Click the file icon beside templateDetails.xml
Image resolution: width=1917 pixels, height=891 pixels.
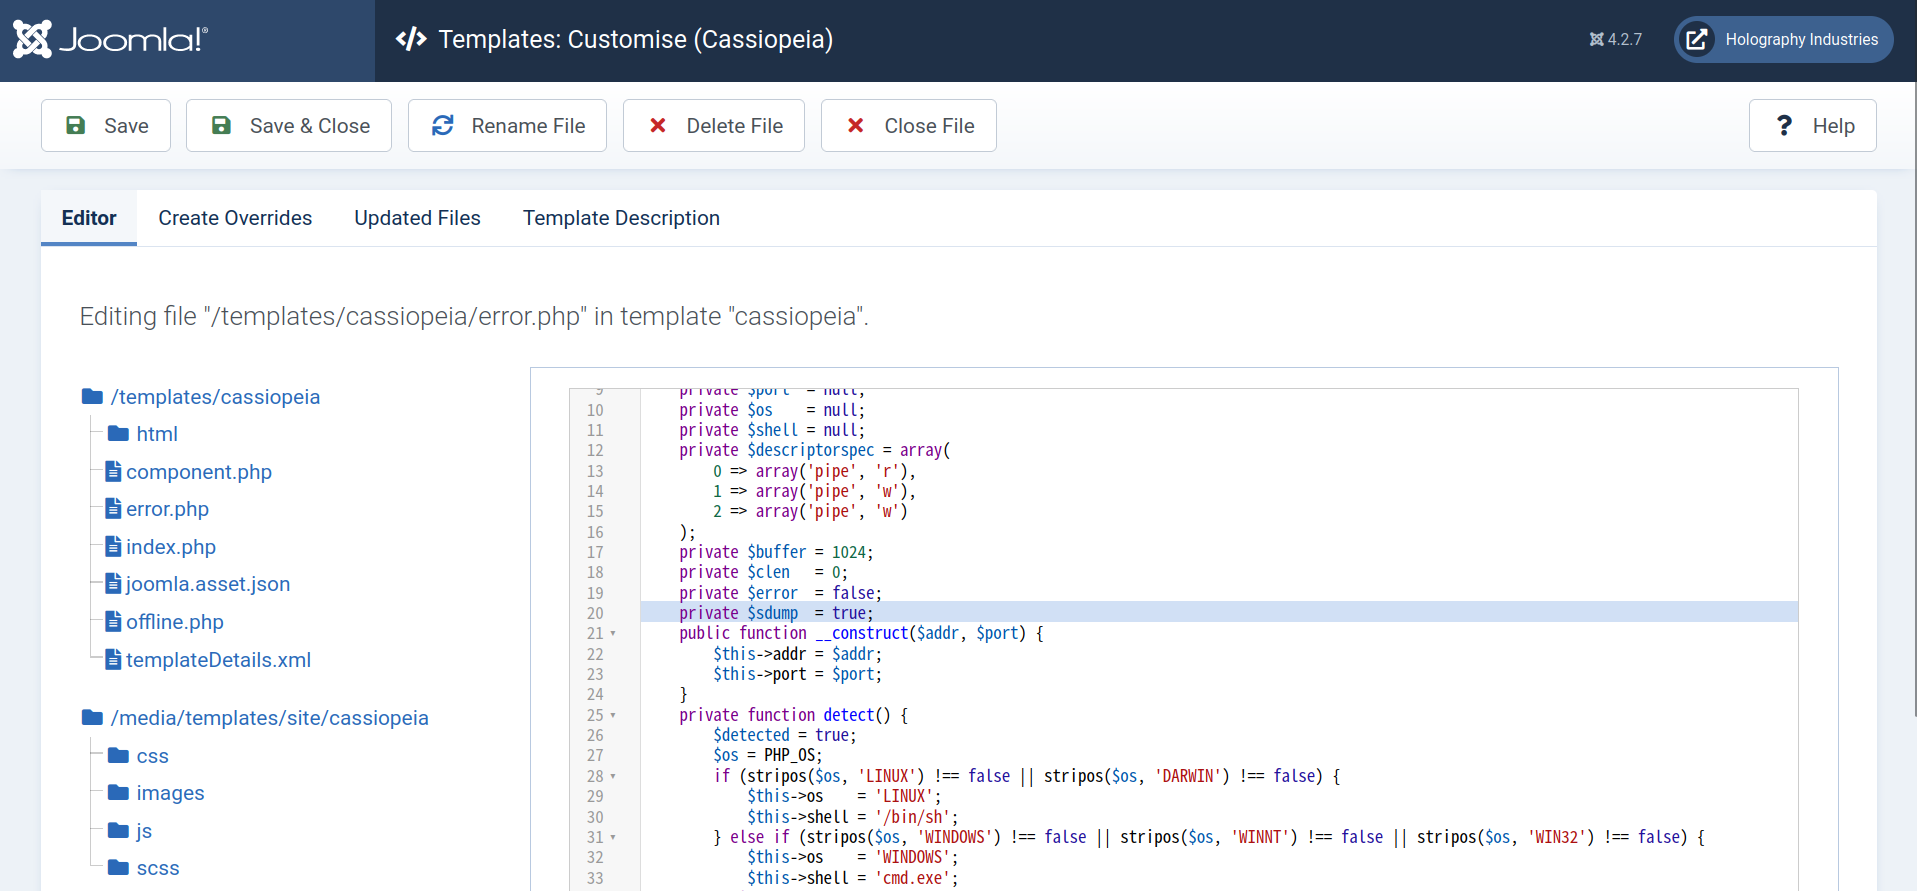(114, 659)
